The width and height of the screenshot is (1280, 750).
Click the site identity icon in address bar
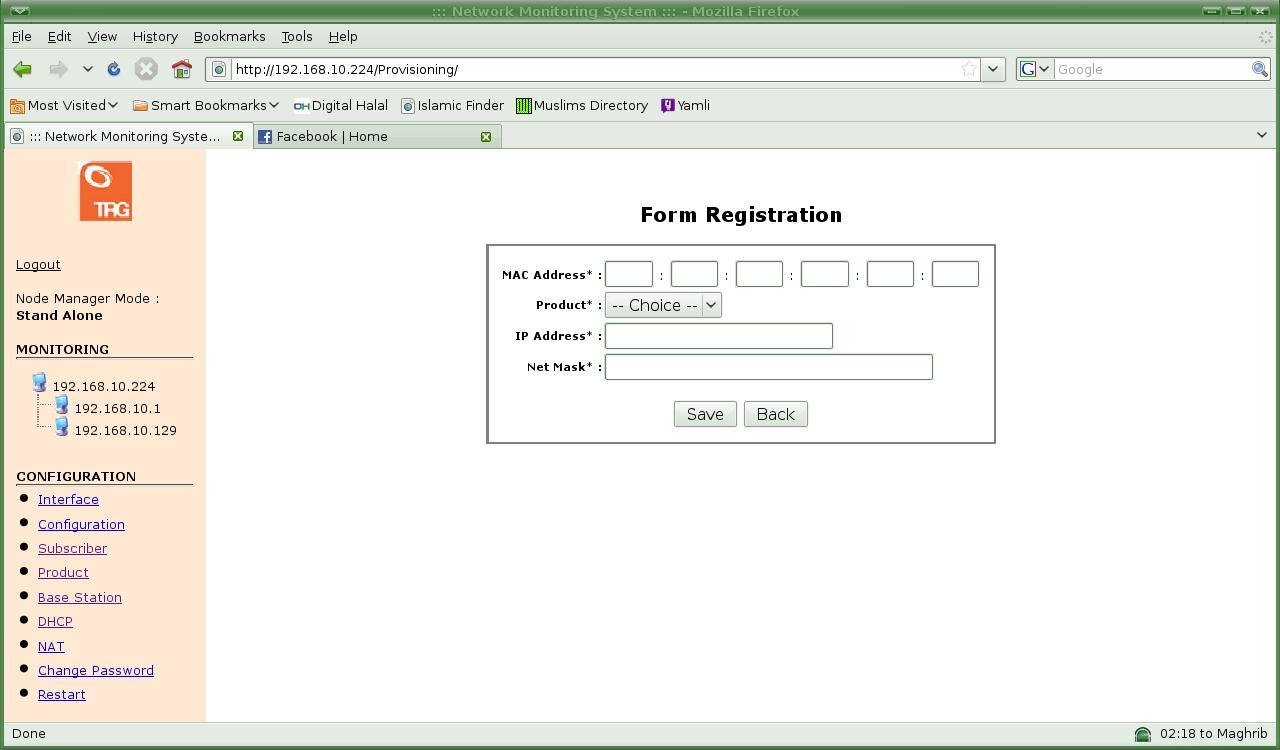pyautogui.click(x=219, y=69)
